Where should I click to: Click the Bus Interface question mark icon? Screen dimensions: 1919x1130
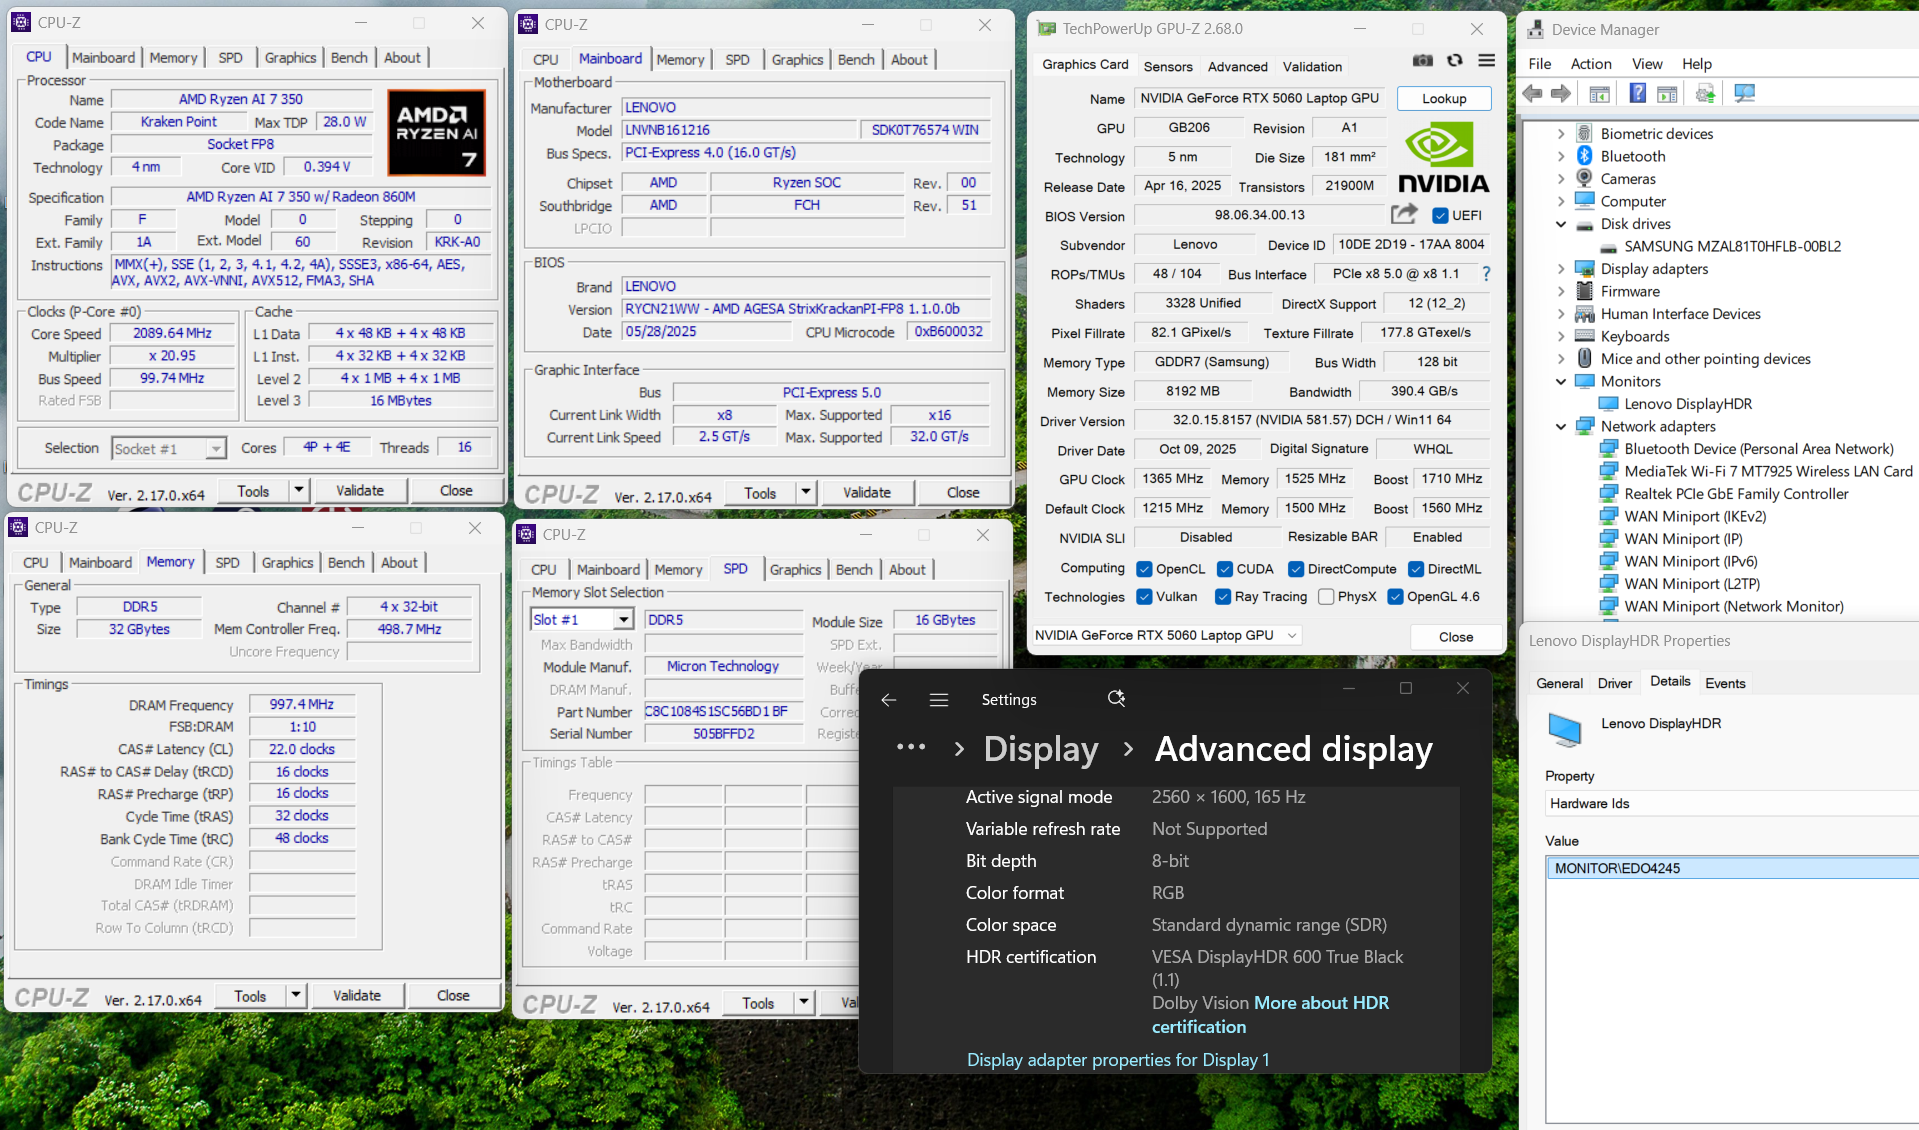coord(1486,274)
